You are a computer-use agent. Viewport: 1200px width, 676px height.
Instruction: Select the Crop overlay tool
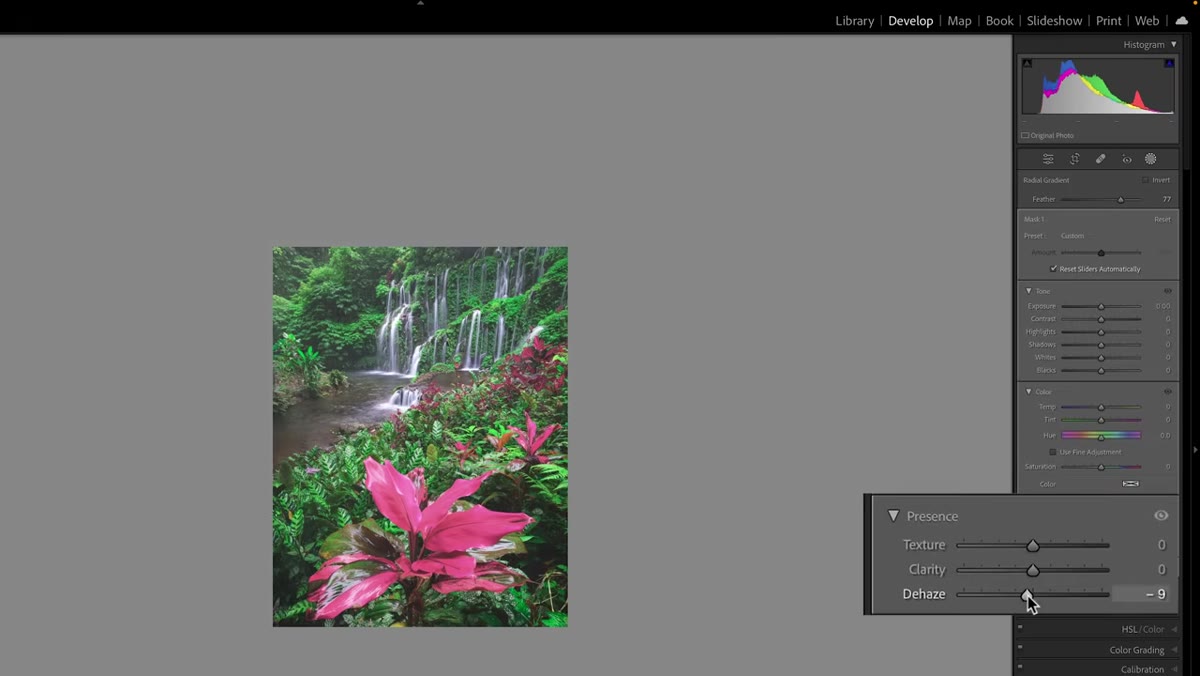pyautogui.click(x=1074, y=159)
